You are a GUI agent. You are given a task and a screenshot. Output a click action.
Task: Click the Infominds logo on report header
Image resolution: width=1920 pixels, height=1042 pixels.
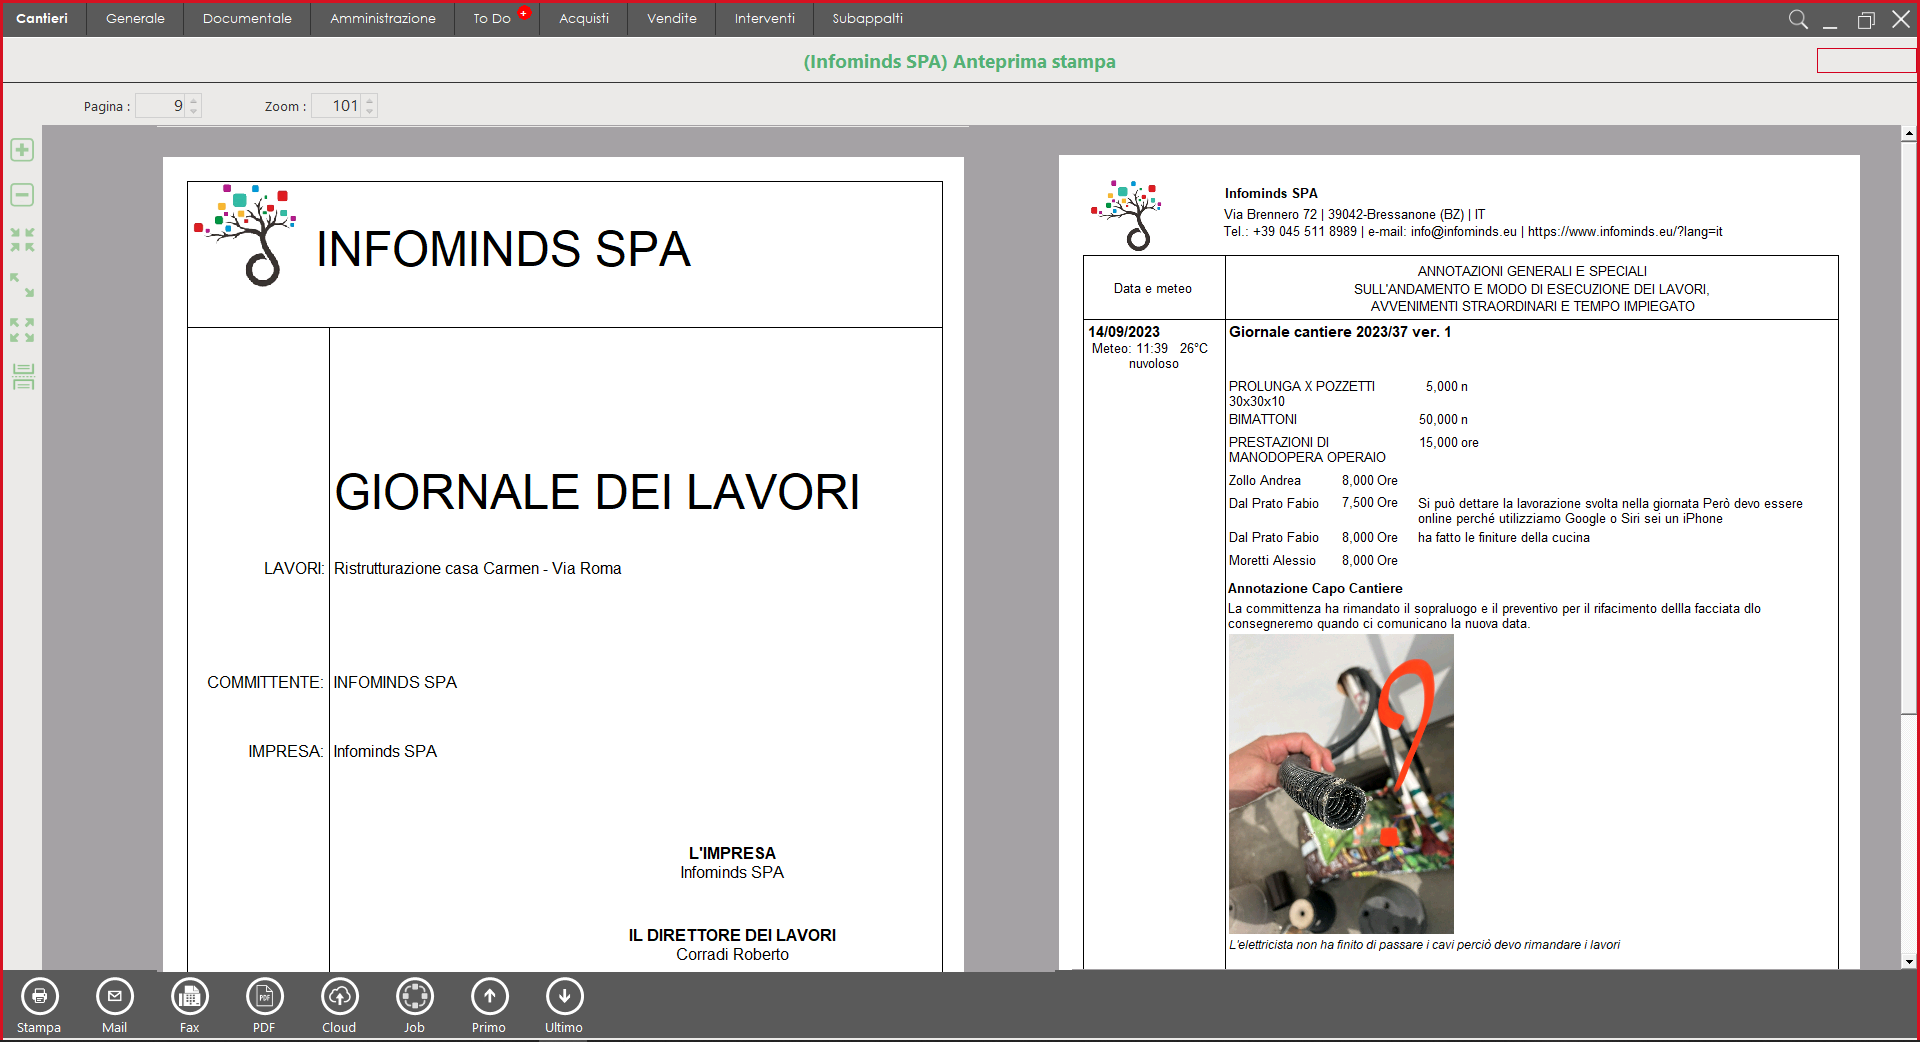[x=1127, y=215]
